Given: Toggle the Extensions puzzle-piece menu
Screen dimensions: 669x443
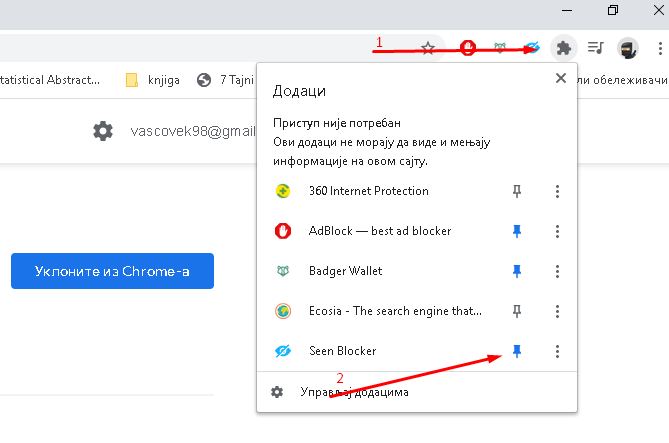Looking at the screenshot, I should click(564, 48).
